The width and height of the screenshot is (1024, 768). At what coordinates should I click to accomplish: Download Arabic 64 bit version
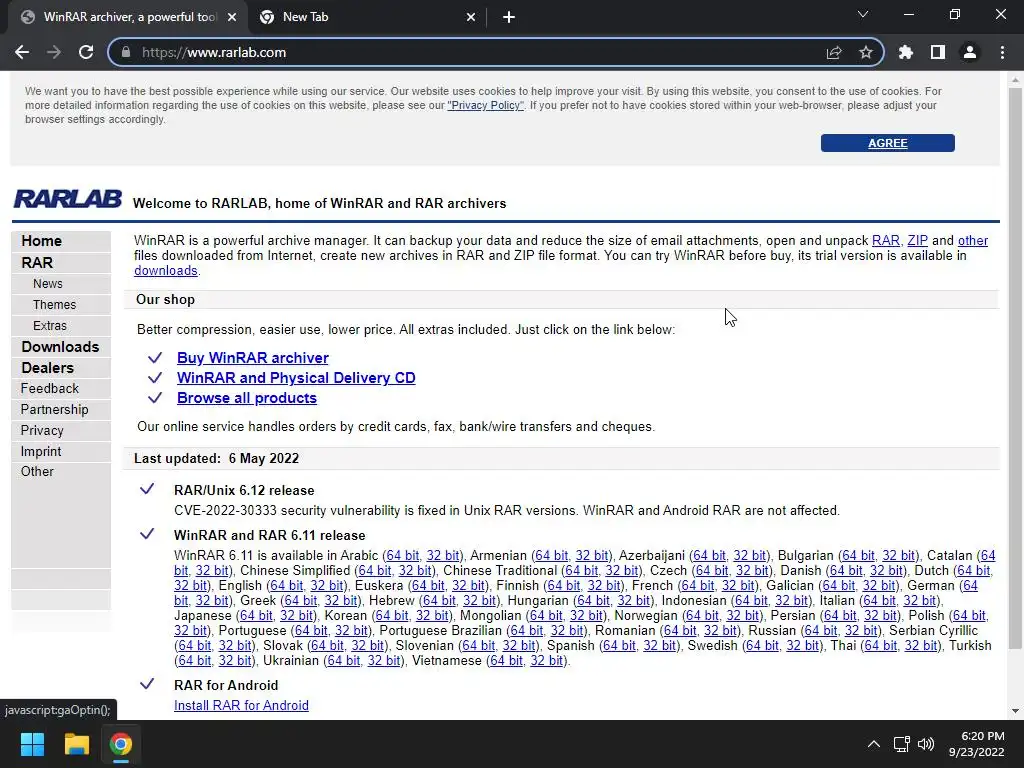(x=403, y=556)
